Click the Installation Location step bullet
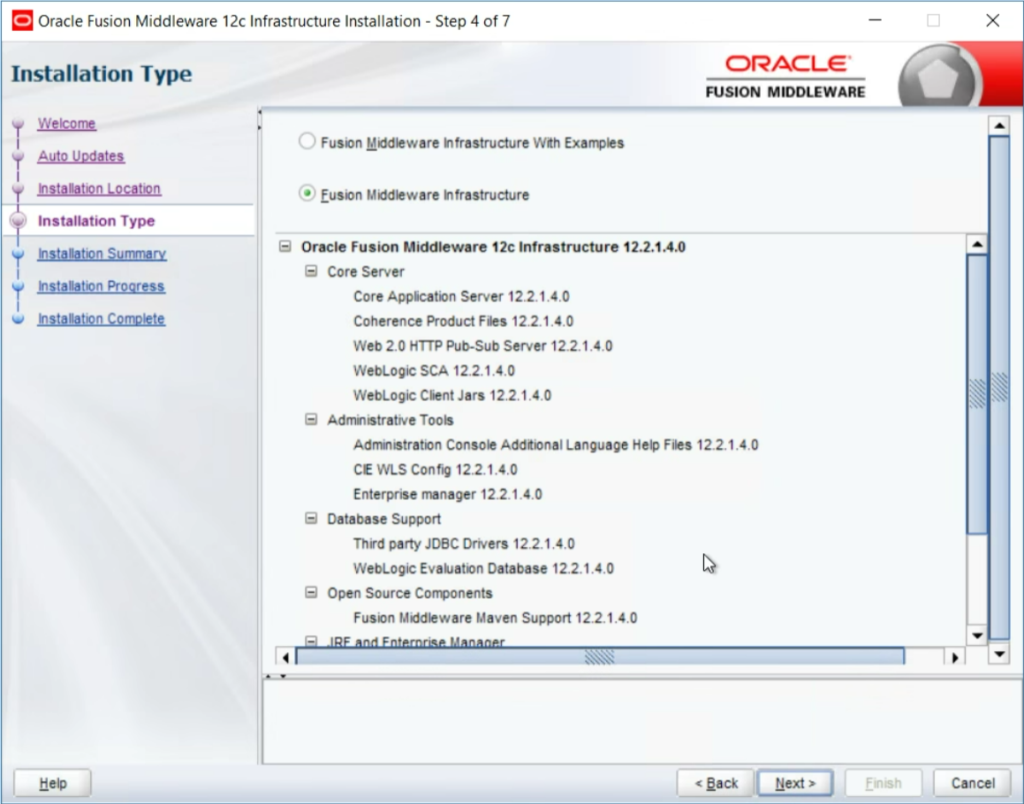The width and height of the screenshot is (1024, 804). coord(18,189)
